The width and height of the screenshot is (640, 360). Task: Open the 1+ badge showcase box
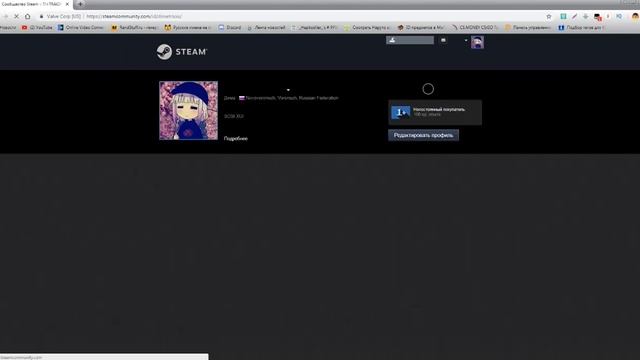435,112
